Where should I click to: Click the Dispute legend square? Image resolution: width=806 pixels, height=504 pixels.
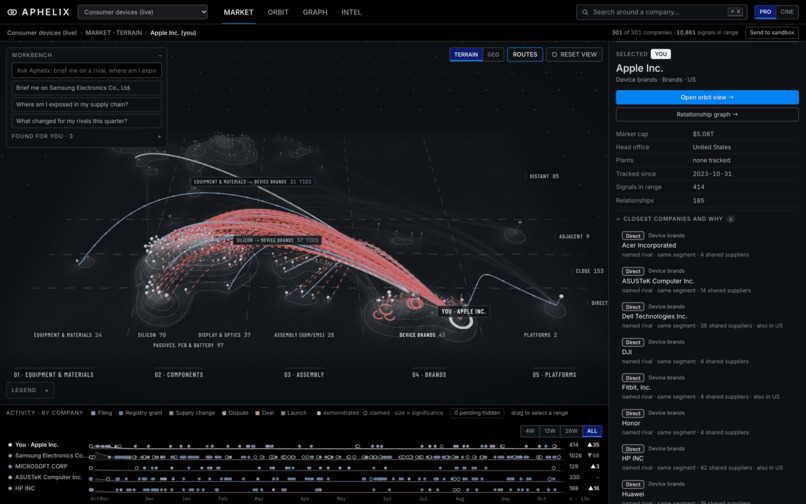[x=224, y=413]
